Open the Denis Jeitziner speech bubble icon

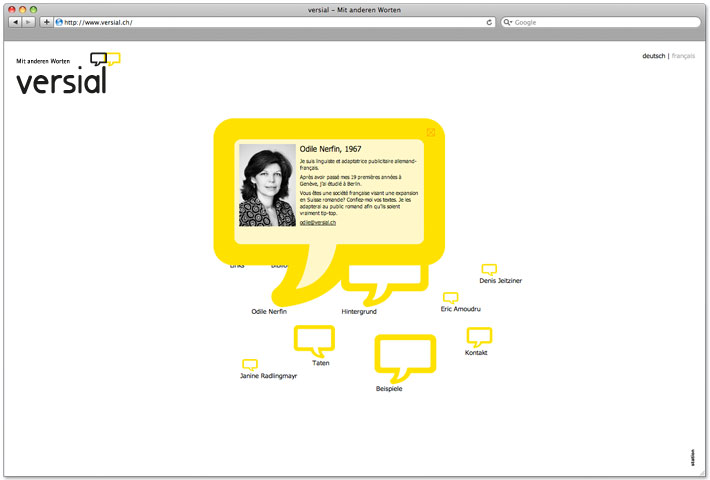point(489,270)
